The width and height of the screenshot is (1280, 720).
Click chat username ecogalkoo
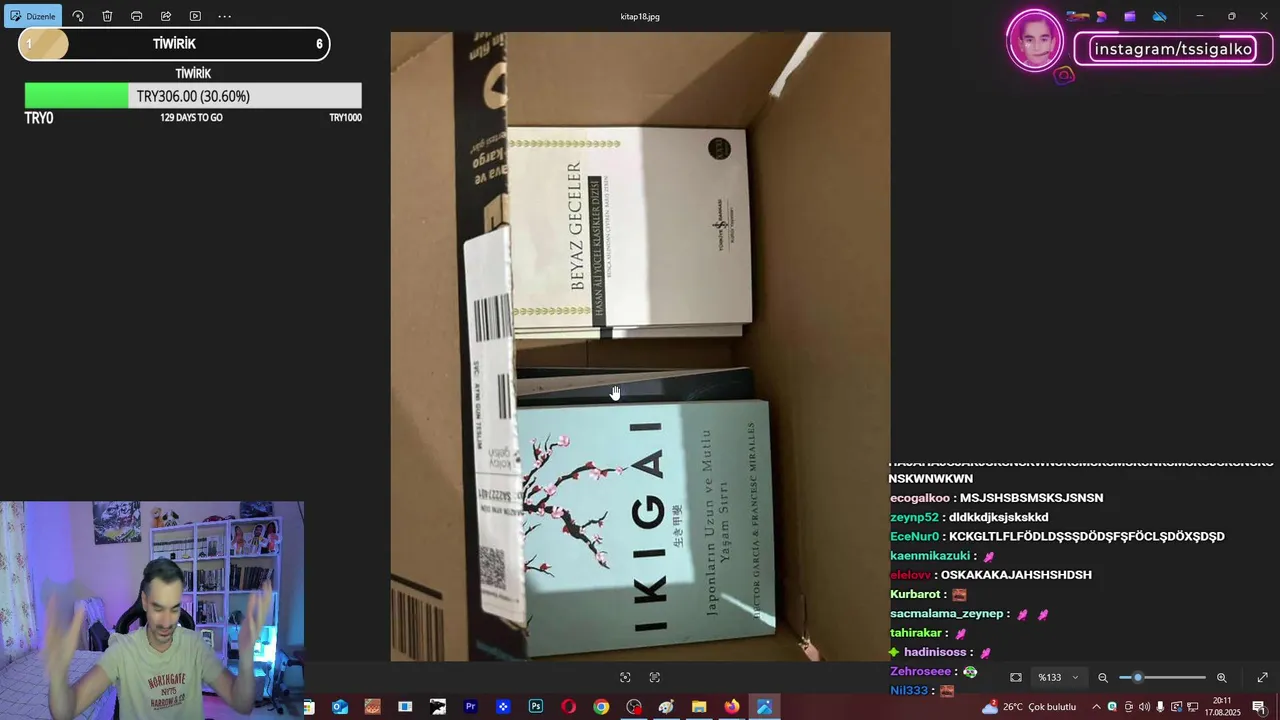point(920,498)
